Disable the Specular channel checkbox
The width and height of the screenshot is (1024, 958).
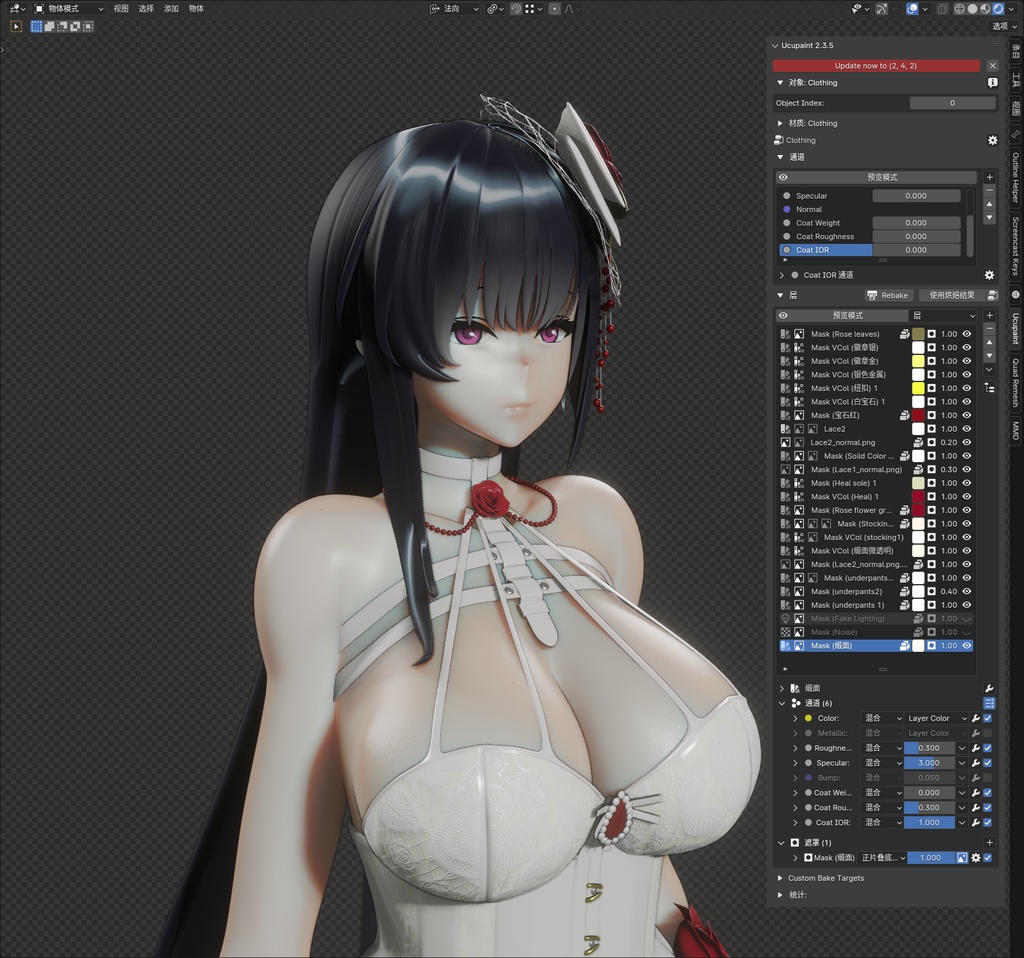987,763
